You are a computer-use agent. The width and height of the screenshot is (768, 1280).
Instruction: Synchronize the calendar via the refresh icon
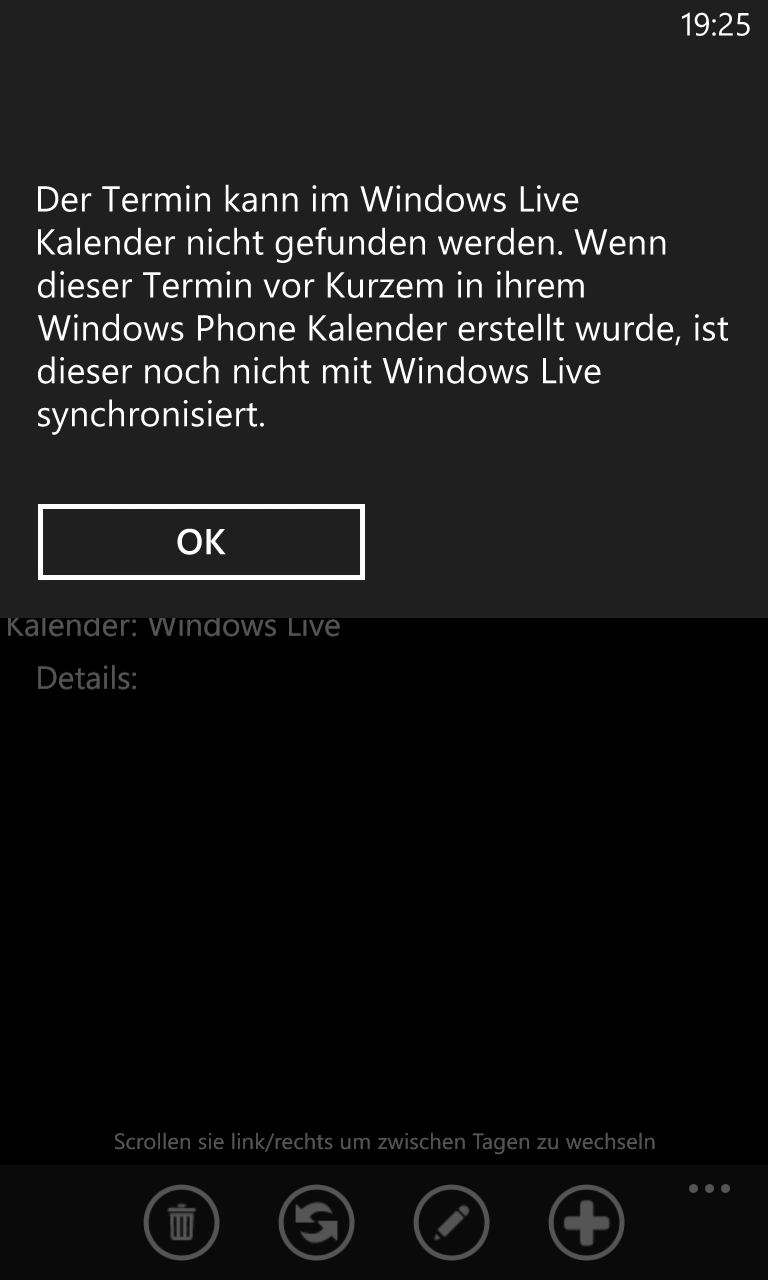tap(316, 1222)
